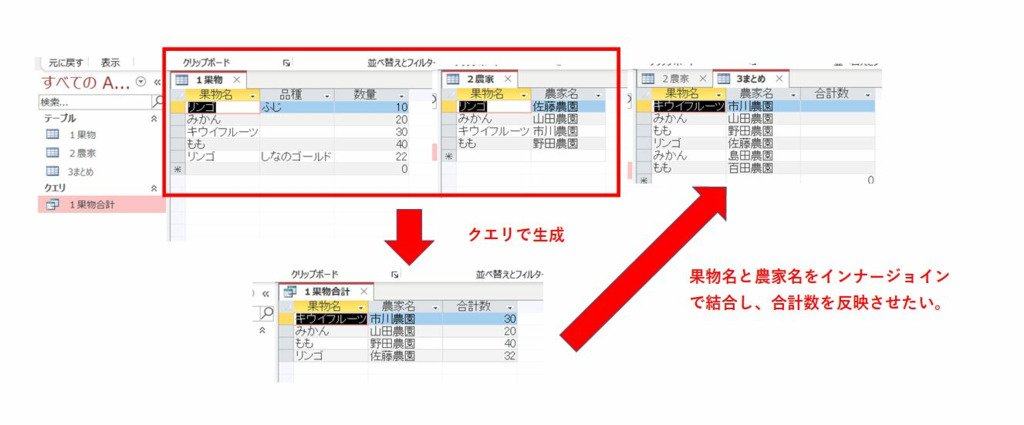
Task: Open the 農家名 column dropdown in the 1果物合計 query
Action: [x=437, y=307]
